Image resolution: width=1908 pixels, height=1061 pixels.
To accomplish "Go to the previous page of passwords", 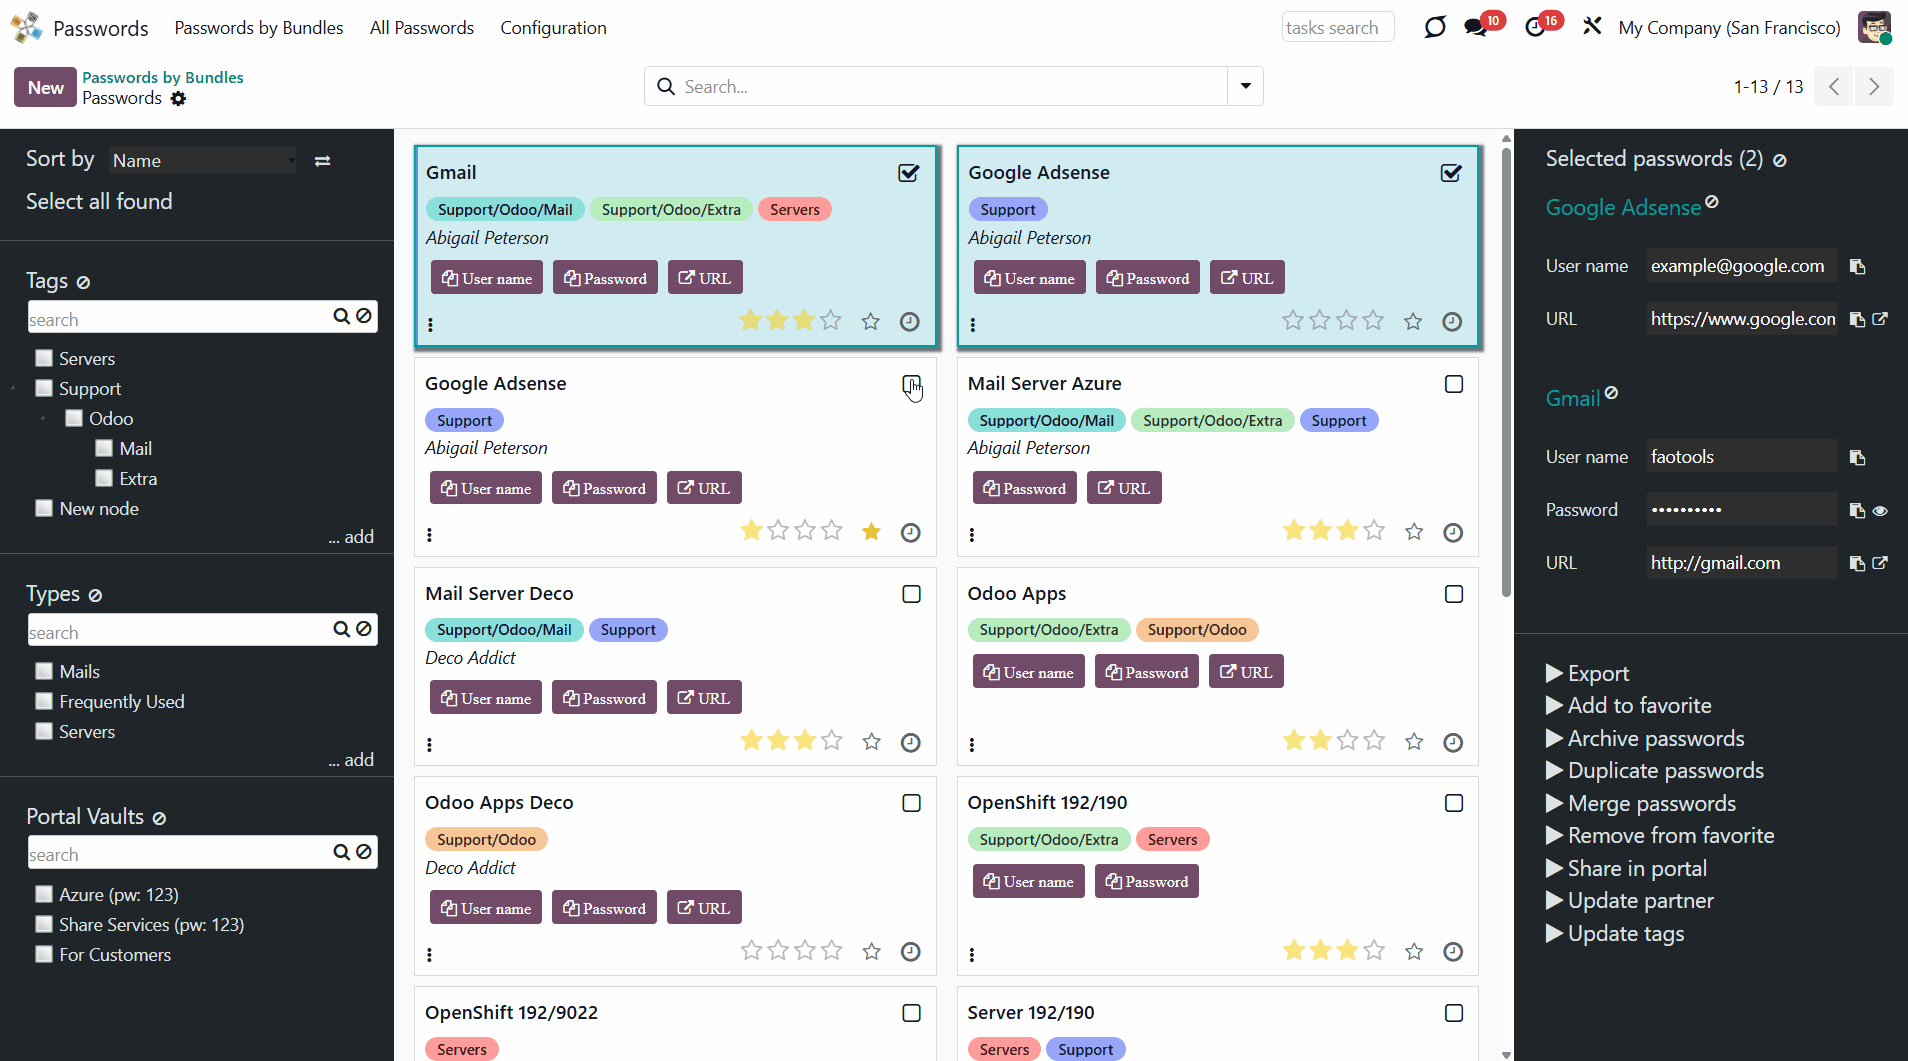I will (x=1834, y=87).
